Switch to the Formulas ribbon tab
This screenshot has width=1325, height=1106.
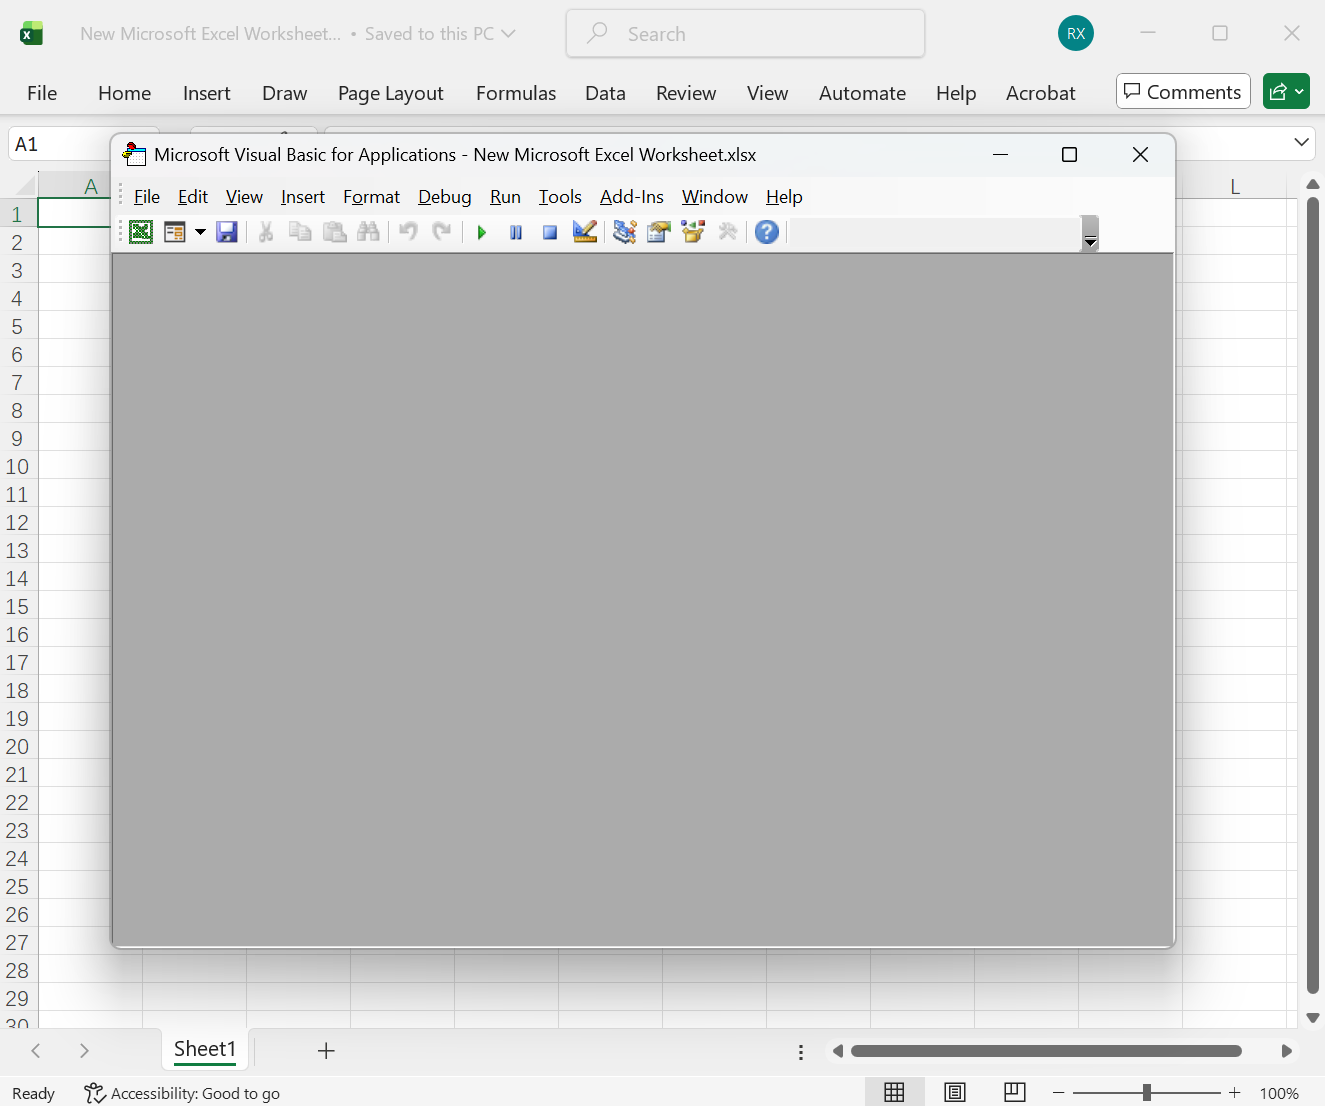coord(515,93)
